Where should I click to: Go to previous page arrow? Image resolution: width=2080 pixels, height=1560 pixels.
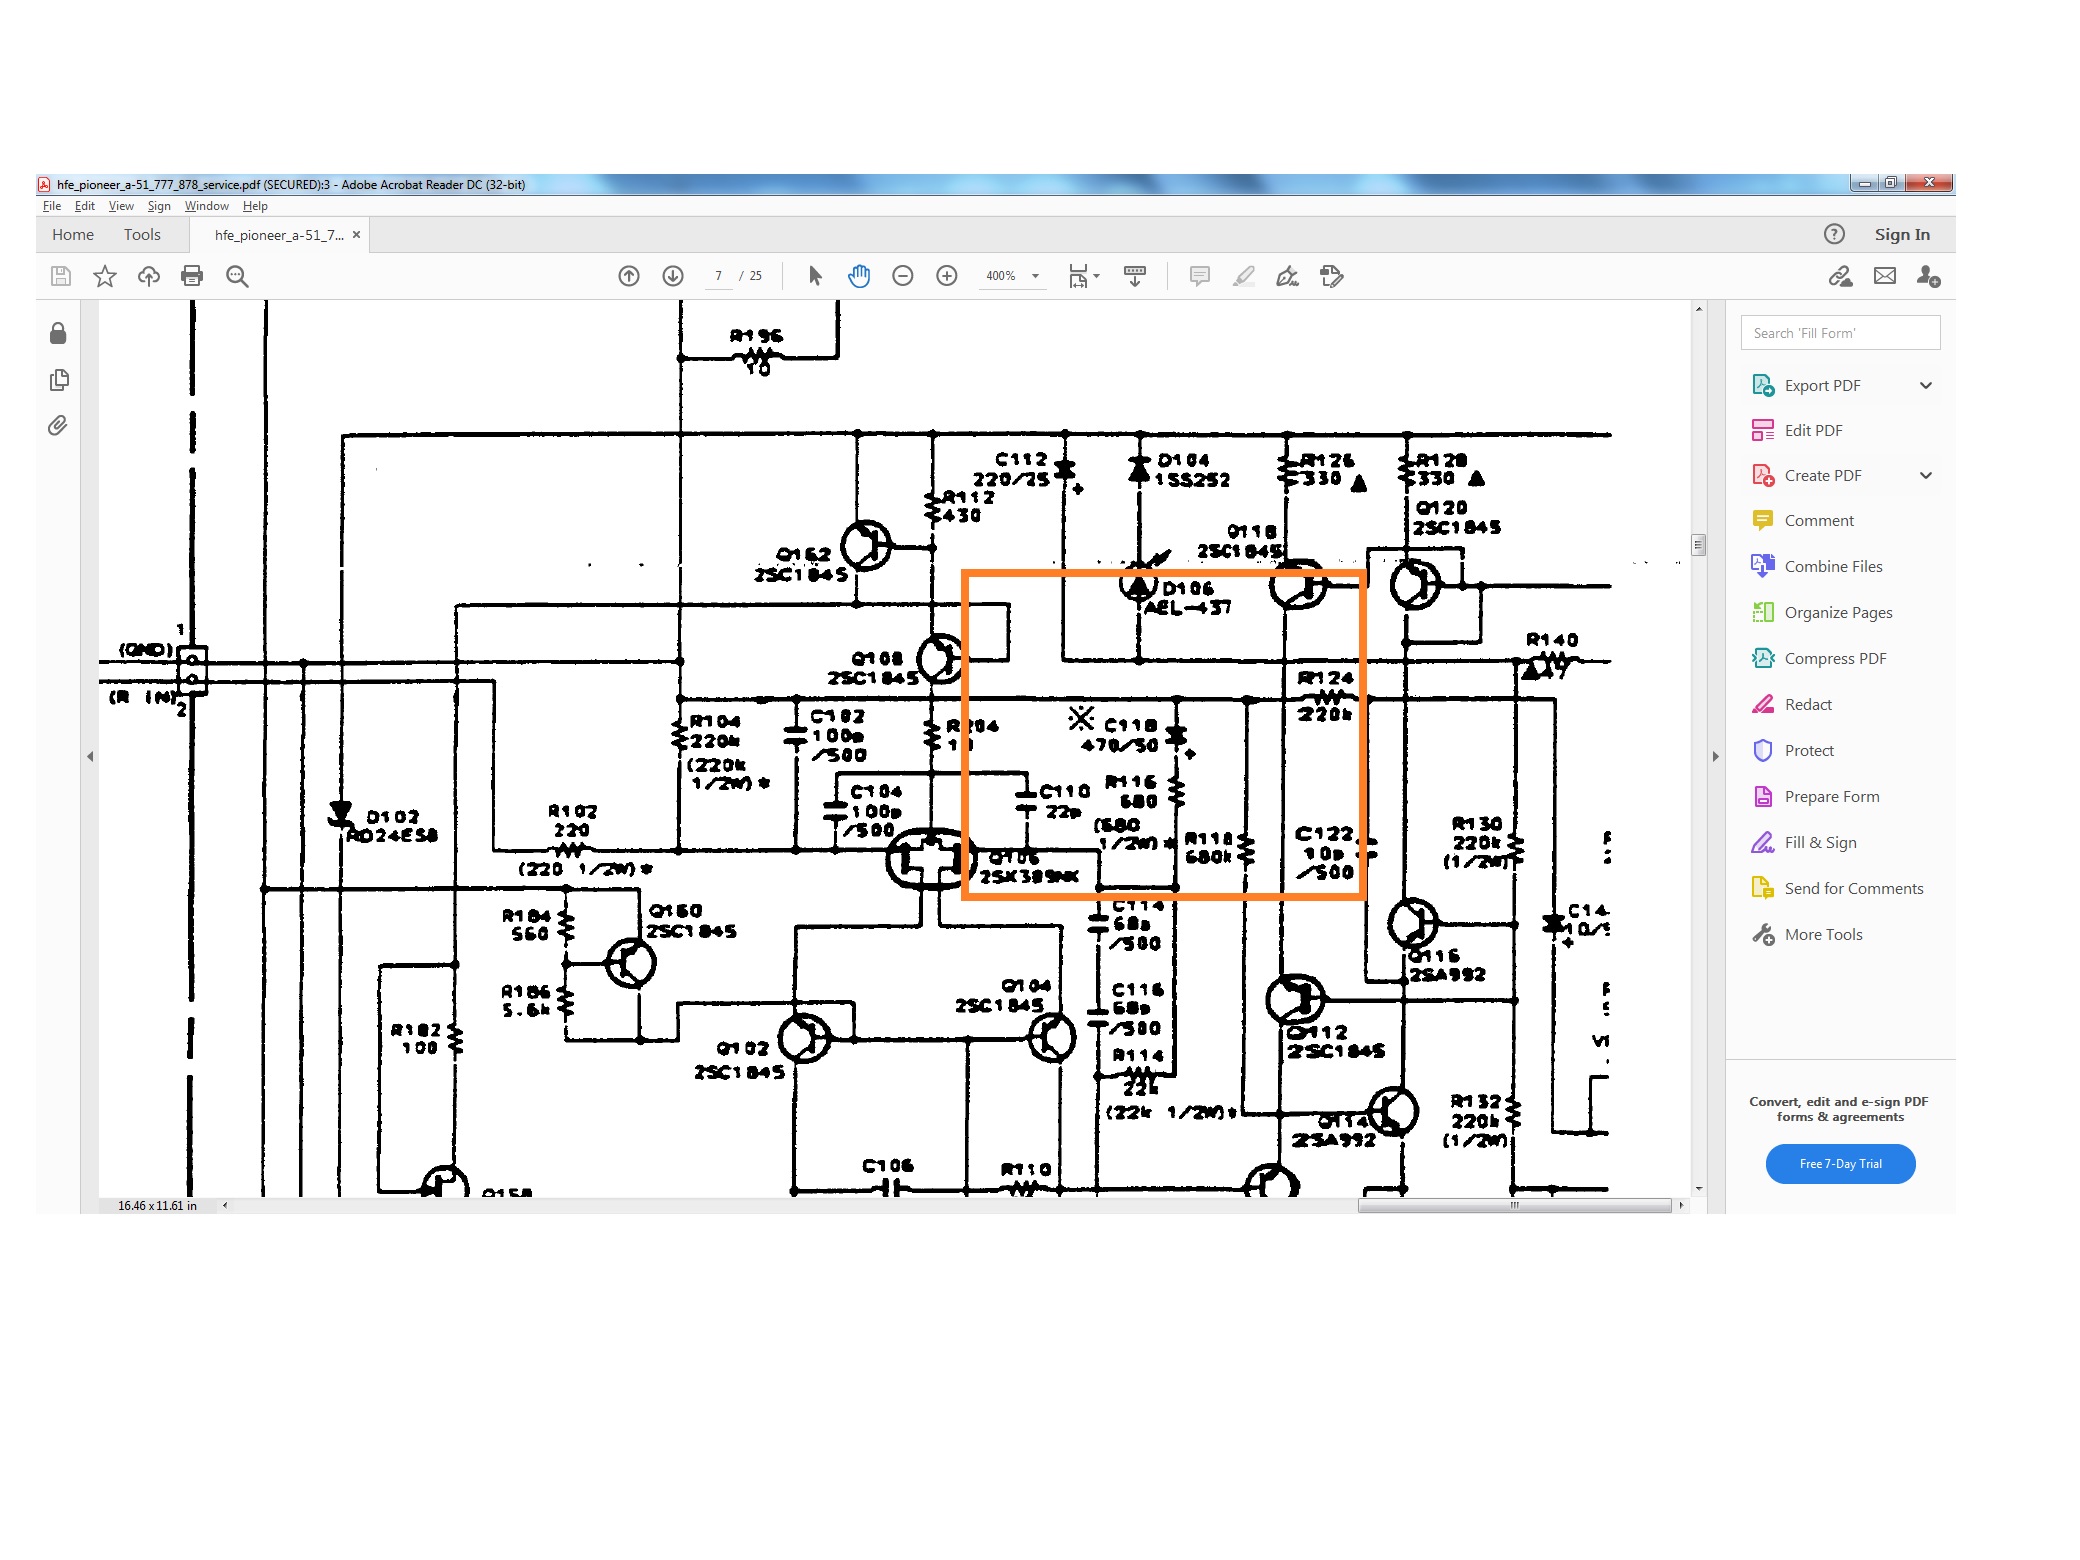[x=629, y=276]
